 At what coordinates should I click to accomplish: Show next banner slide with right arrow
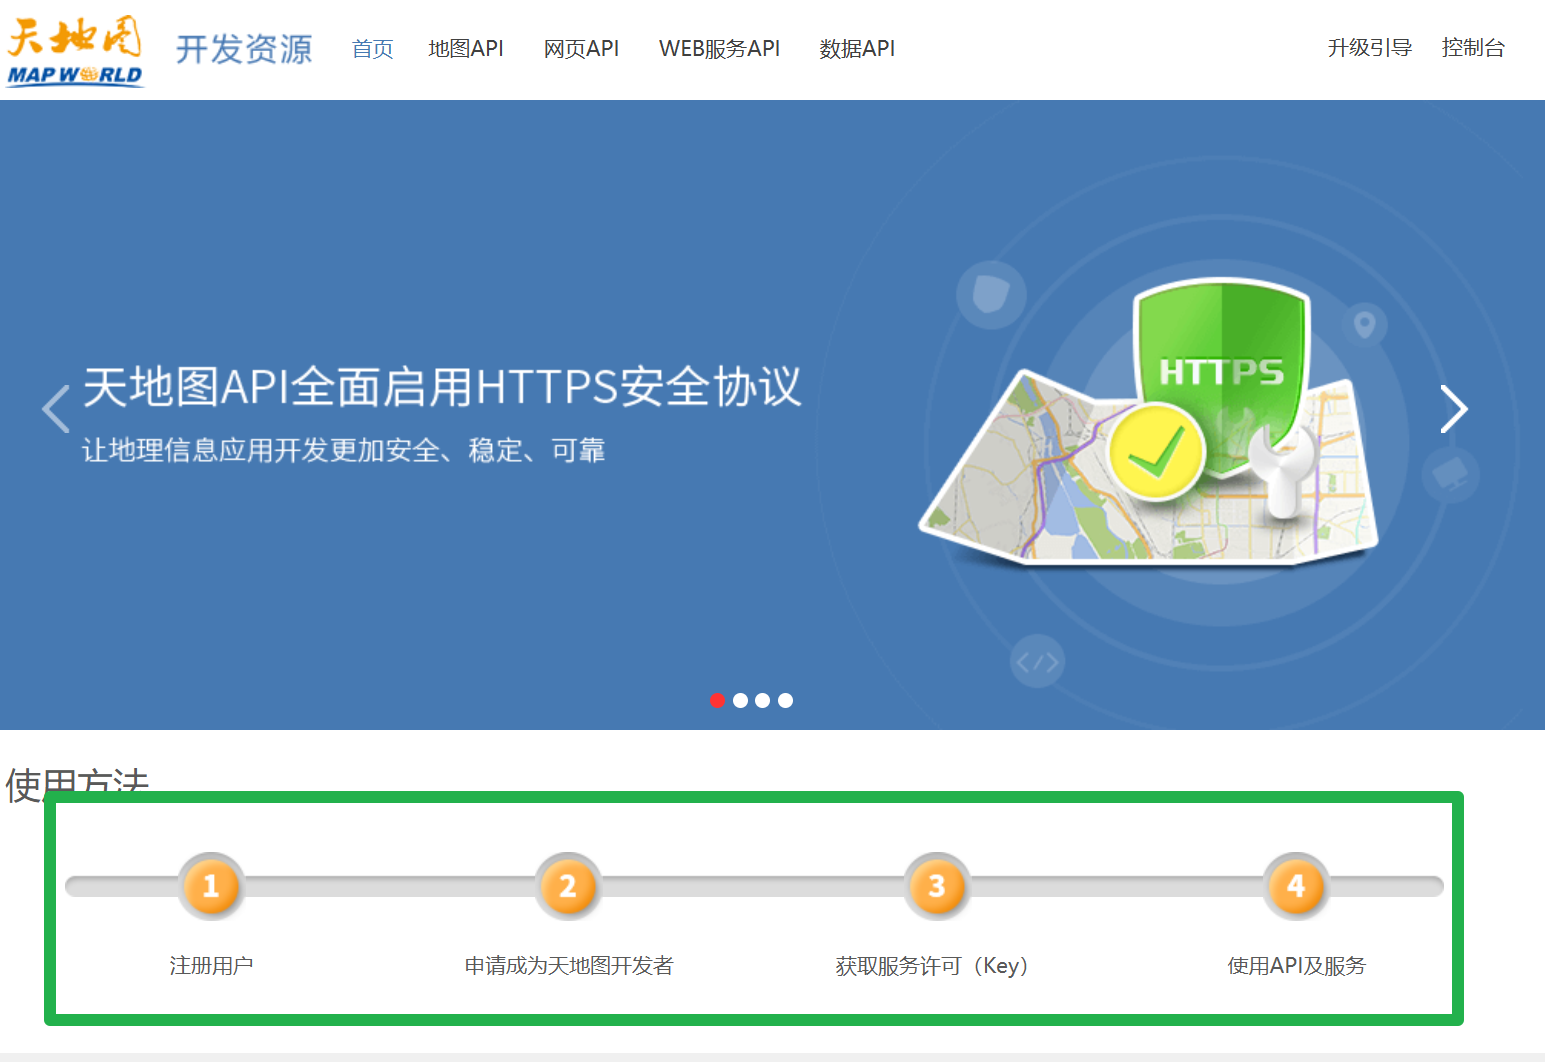[x=1454, y=409]
